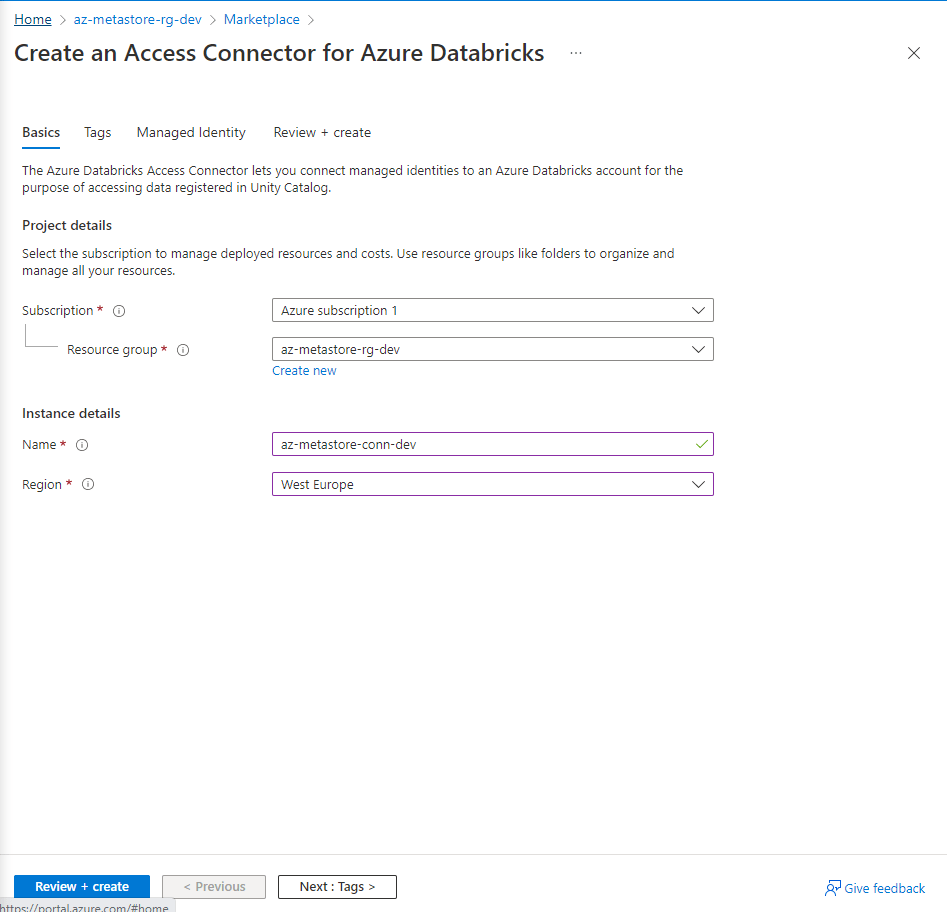This screenshot has width=947, height=912.
Task: Click Create new under Resource group
Action: 304,370
